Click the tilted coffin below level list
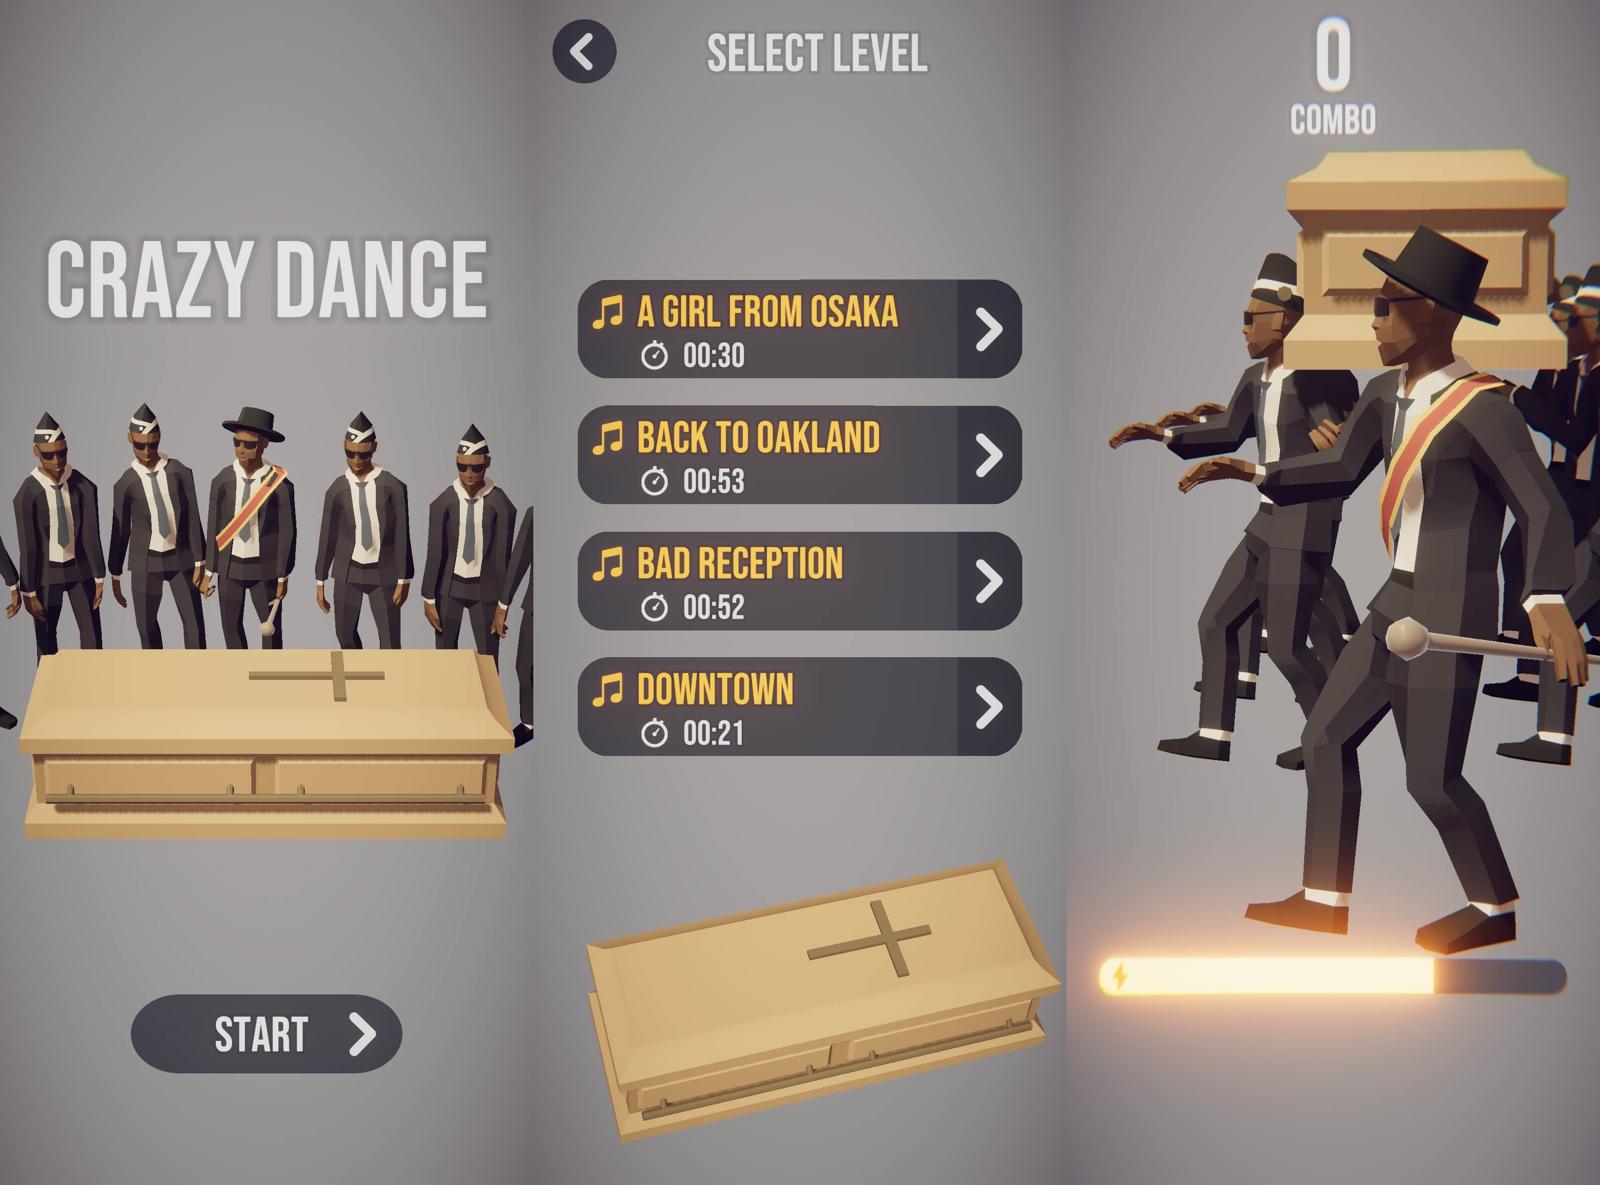 (822, 999)
